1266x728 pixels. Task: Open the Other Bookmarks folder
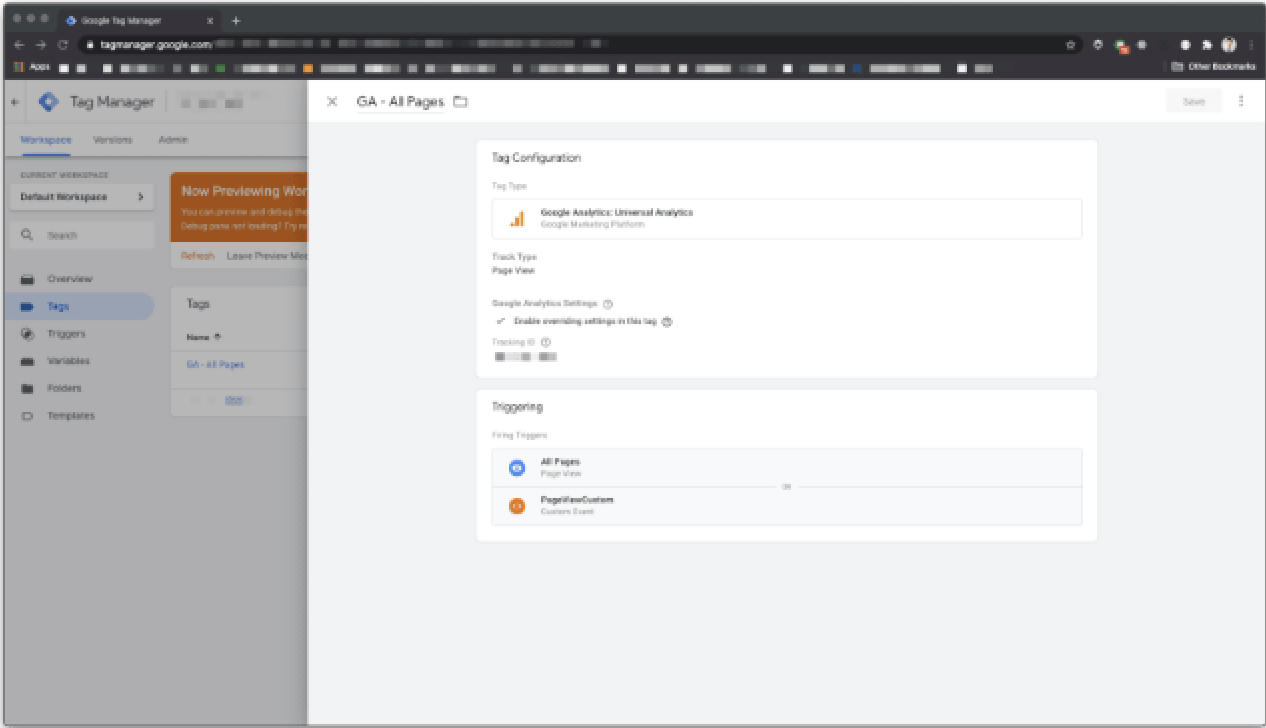[x=1213, y=67]
